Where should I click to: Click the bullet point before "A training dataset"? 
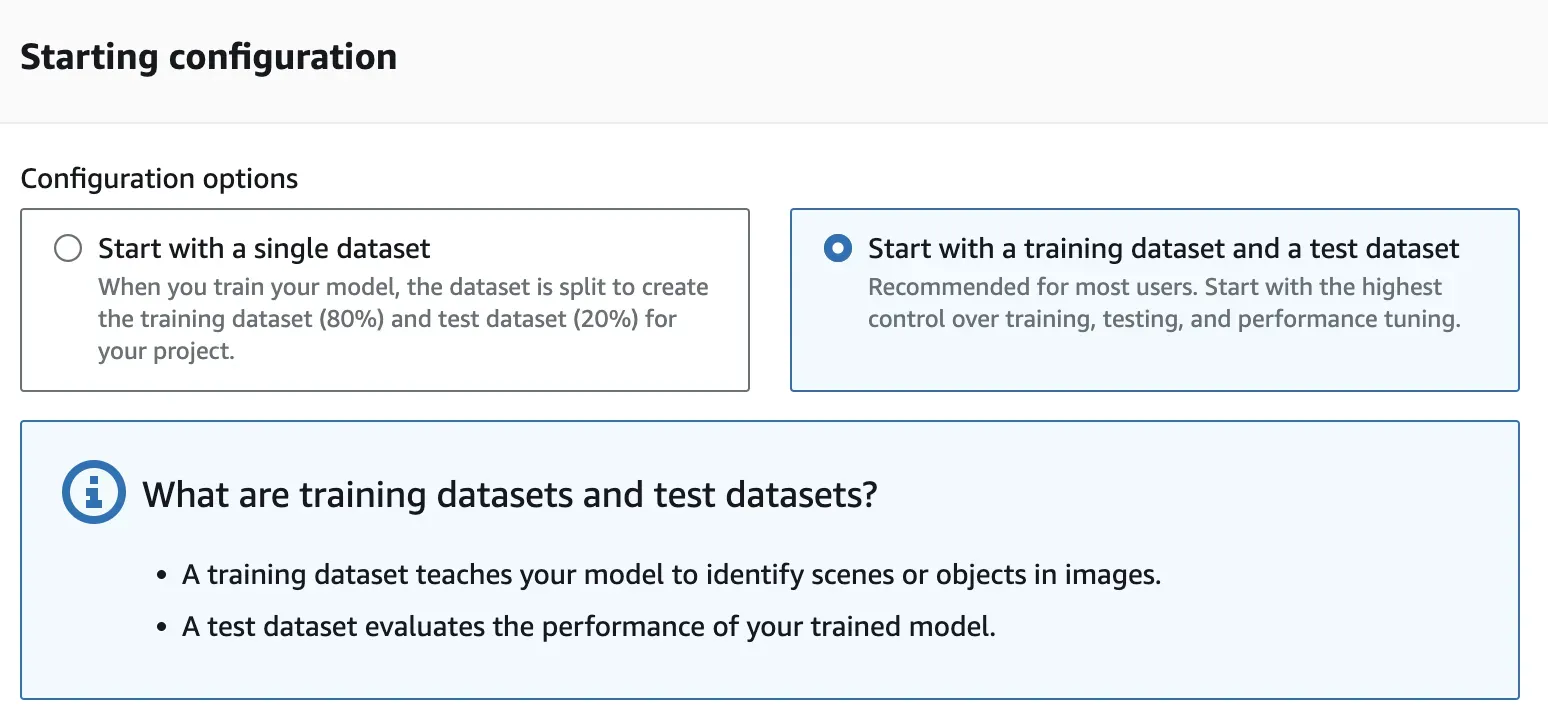click(161, 577)
